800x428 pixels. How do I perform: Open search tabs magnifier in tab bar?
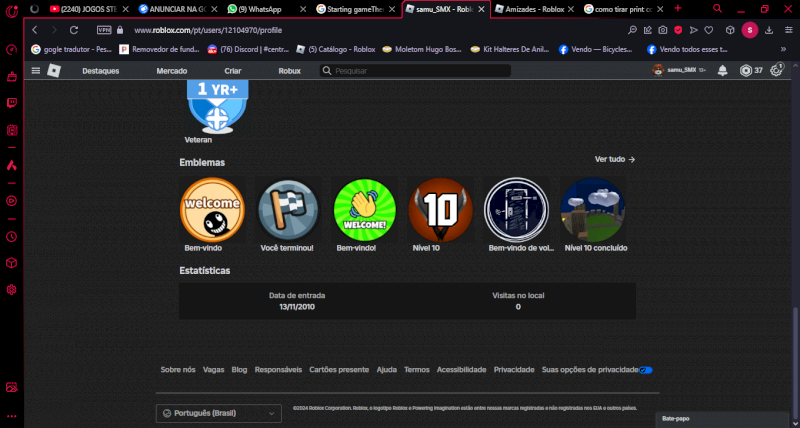(717, 9)
